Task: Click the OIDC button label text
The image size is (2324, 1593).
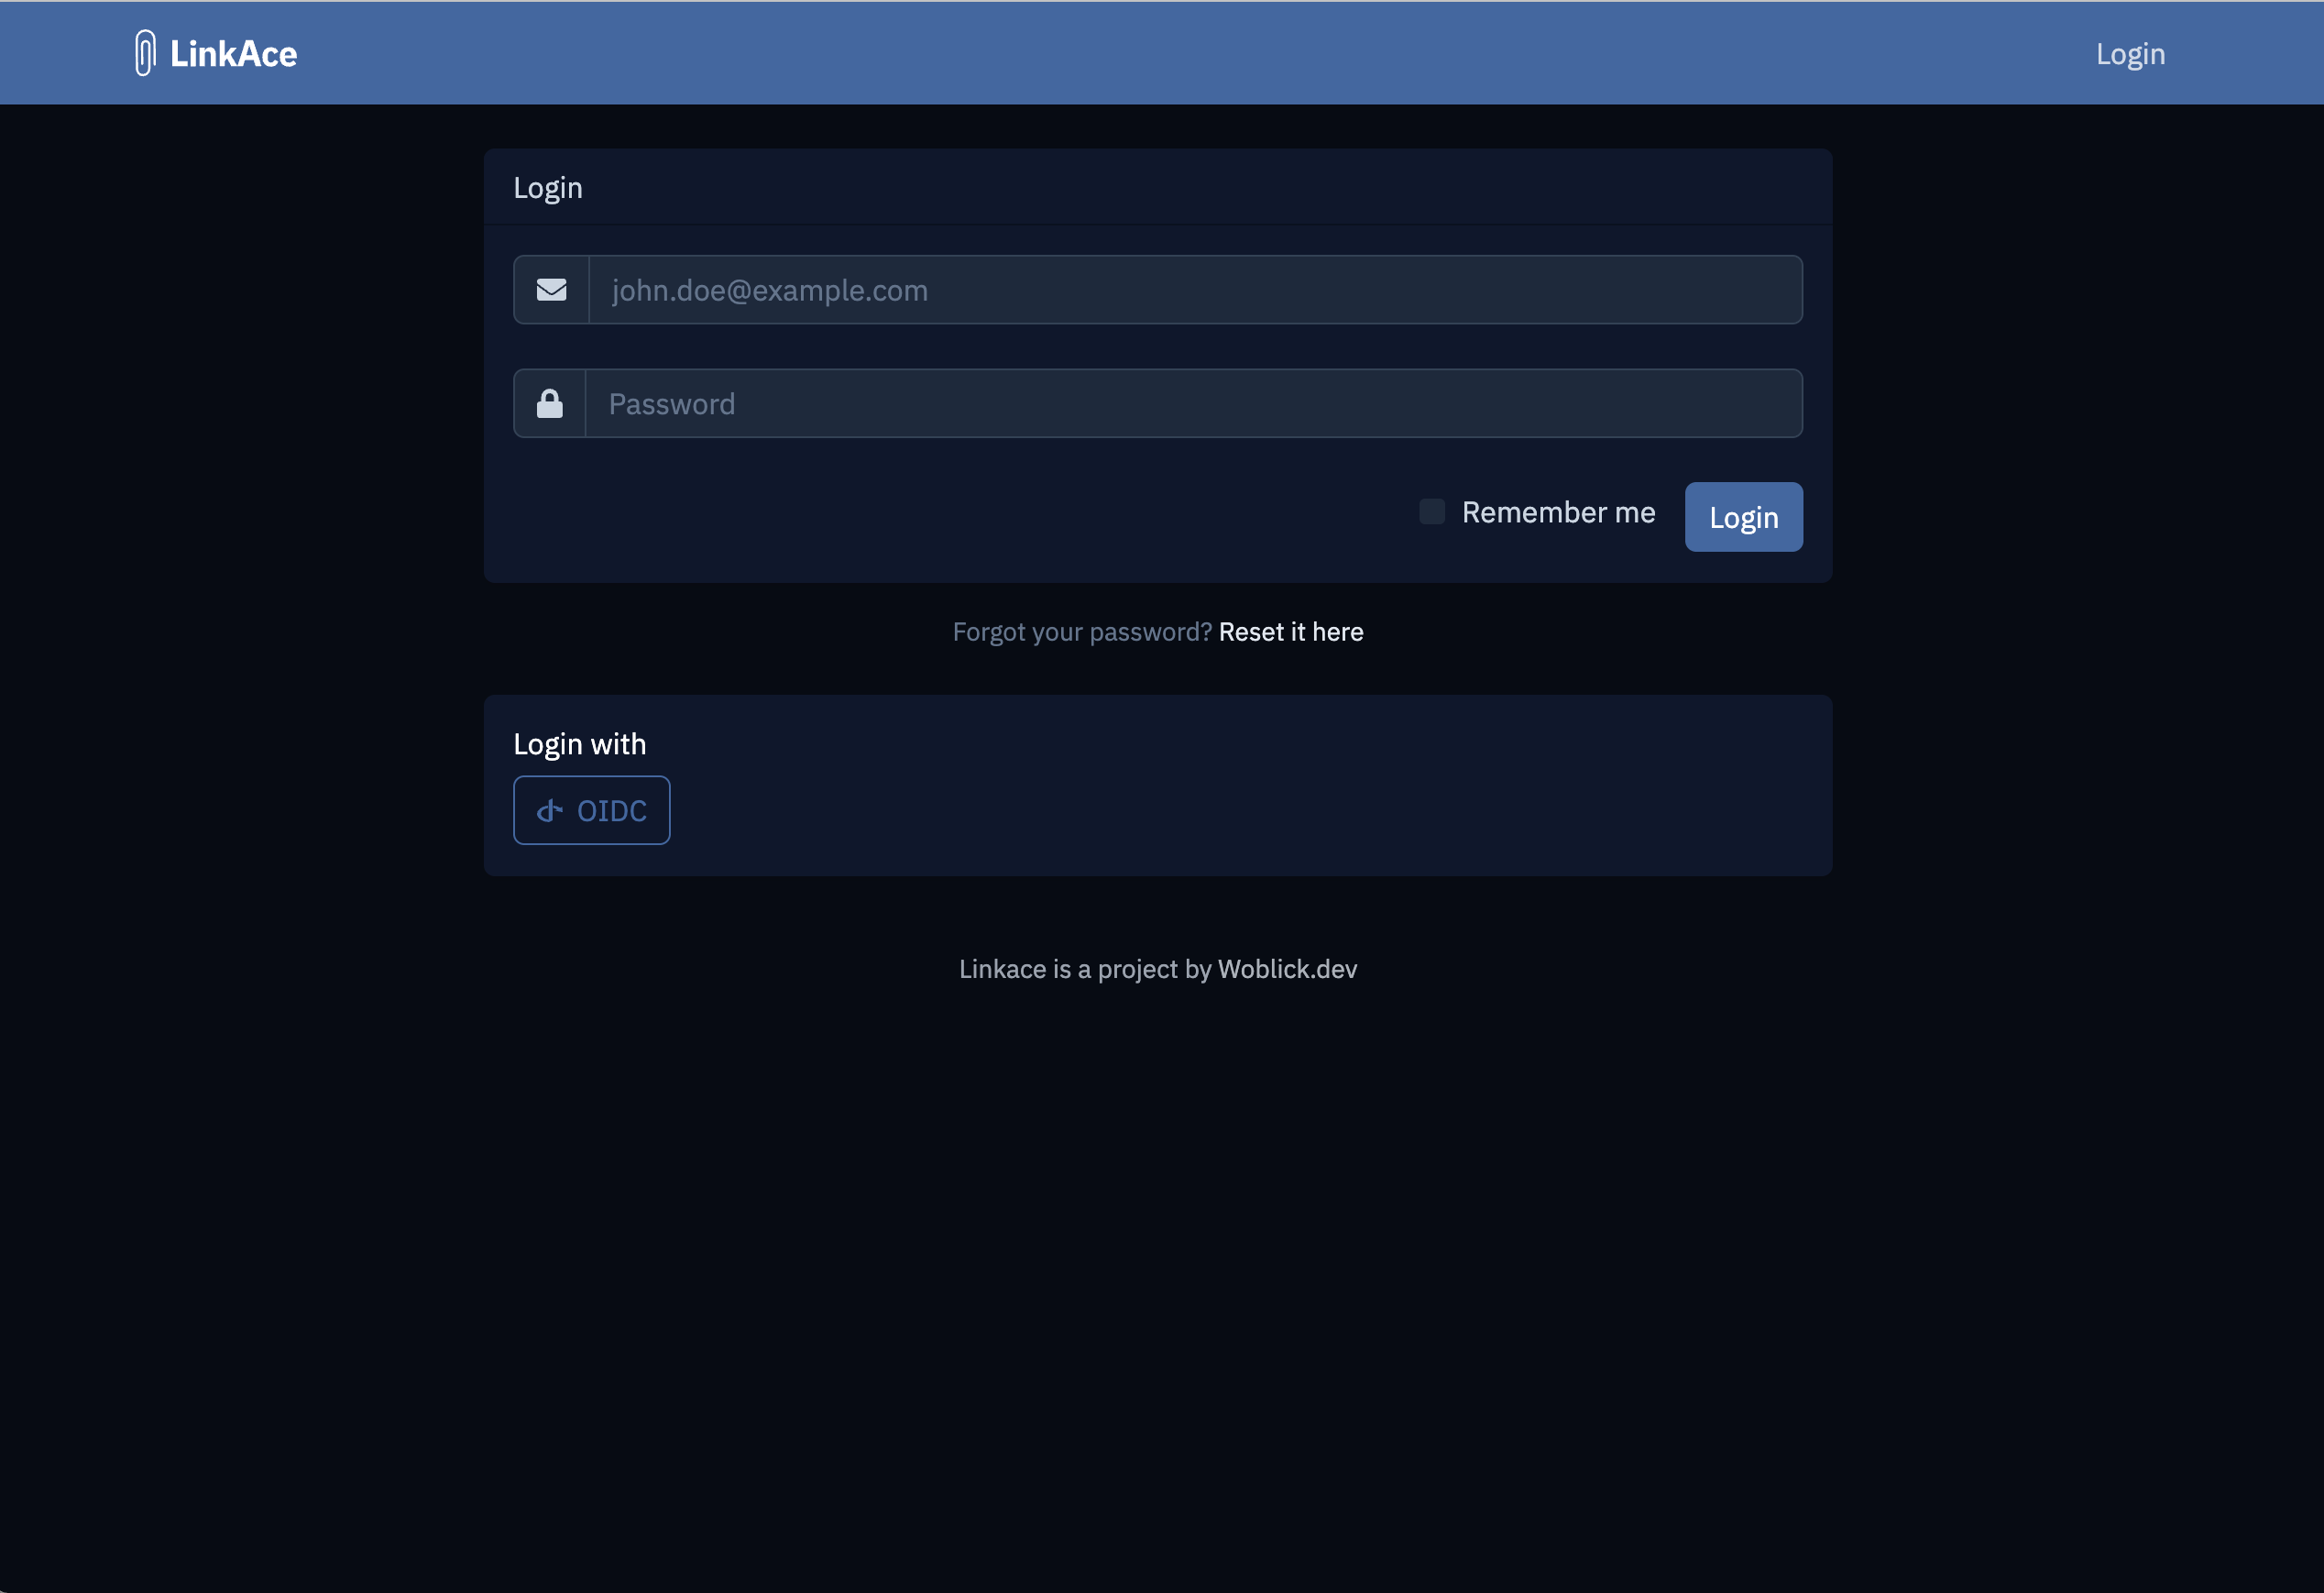Action: point(611,811)
